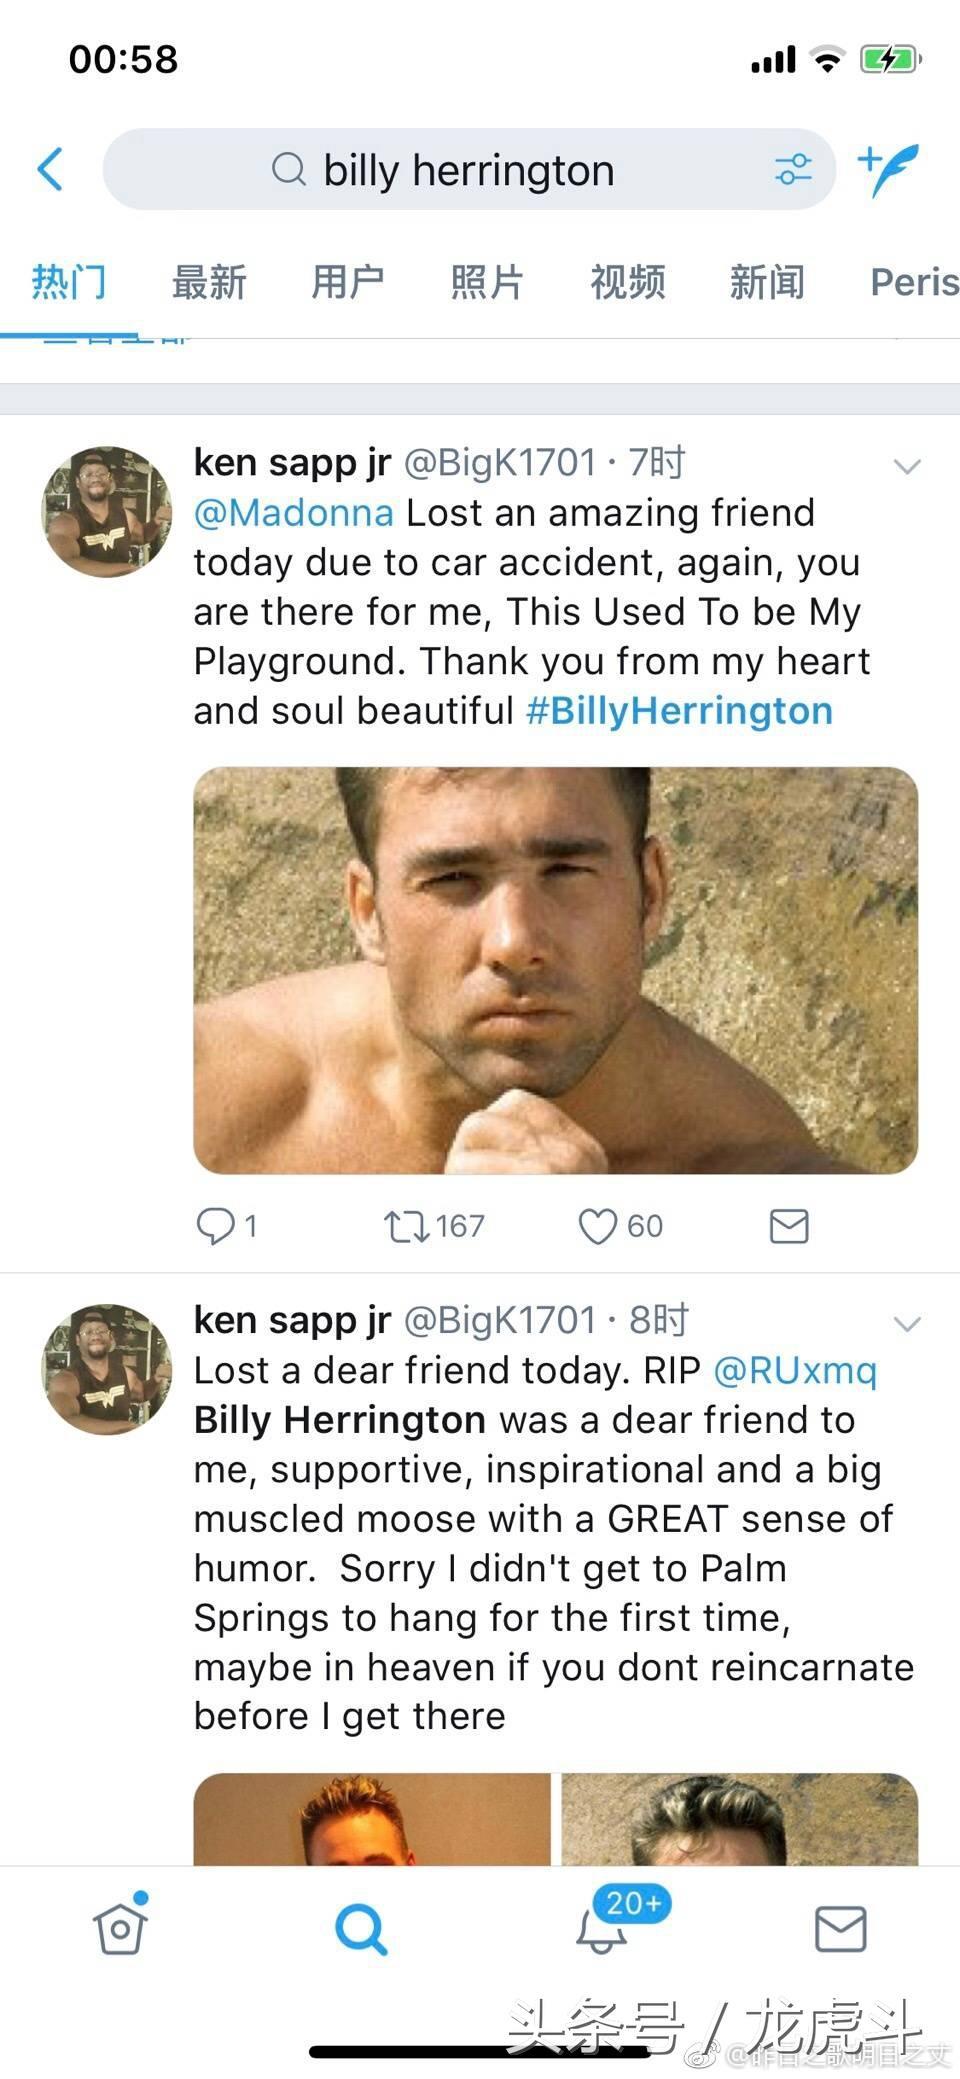Image resolution: width=960 pixels, height=2079 pixels.
Task: Tap the back arrow icon
Action: (51, 169)
